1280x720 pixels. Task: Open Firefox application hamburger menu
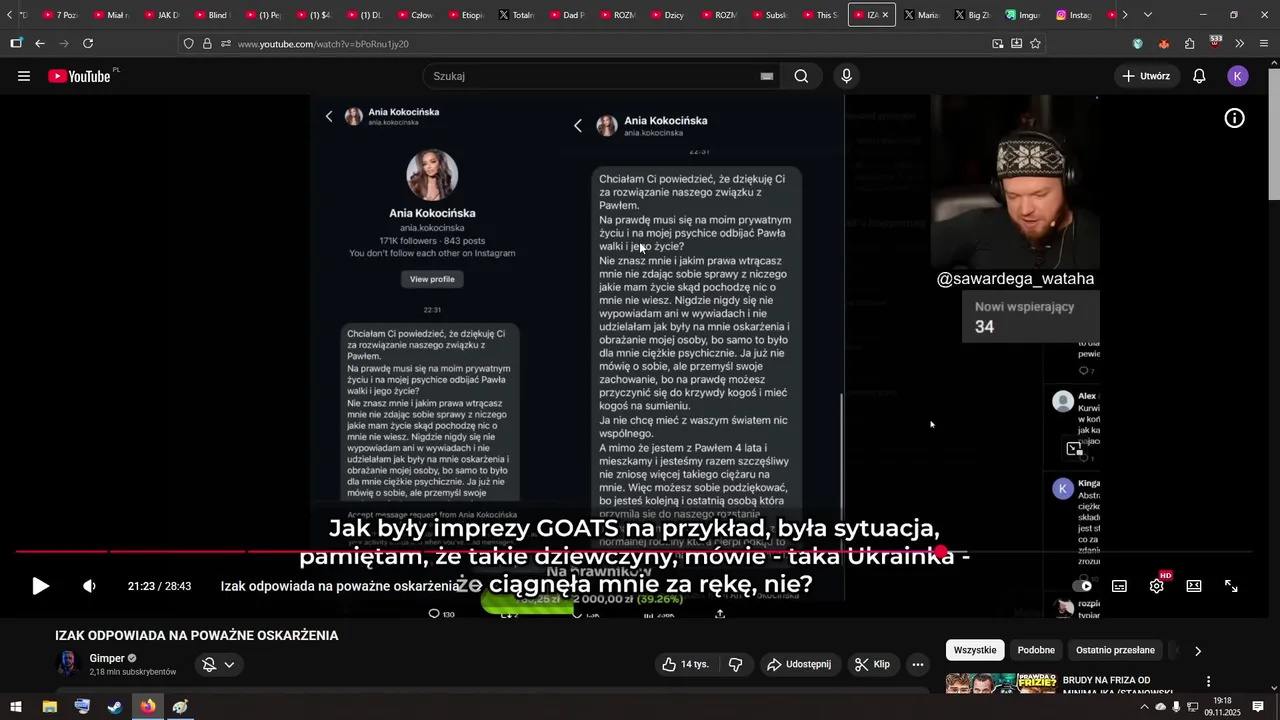[x=1264, y=44]
